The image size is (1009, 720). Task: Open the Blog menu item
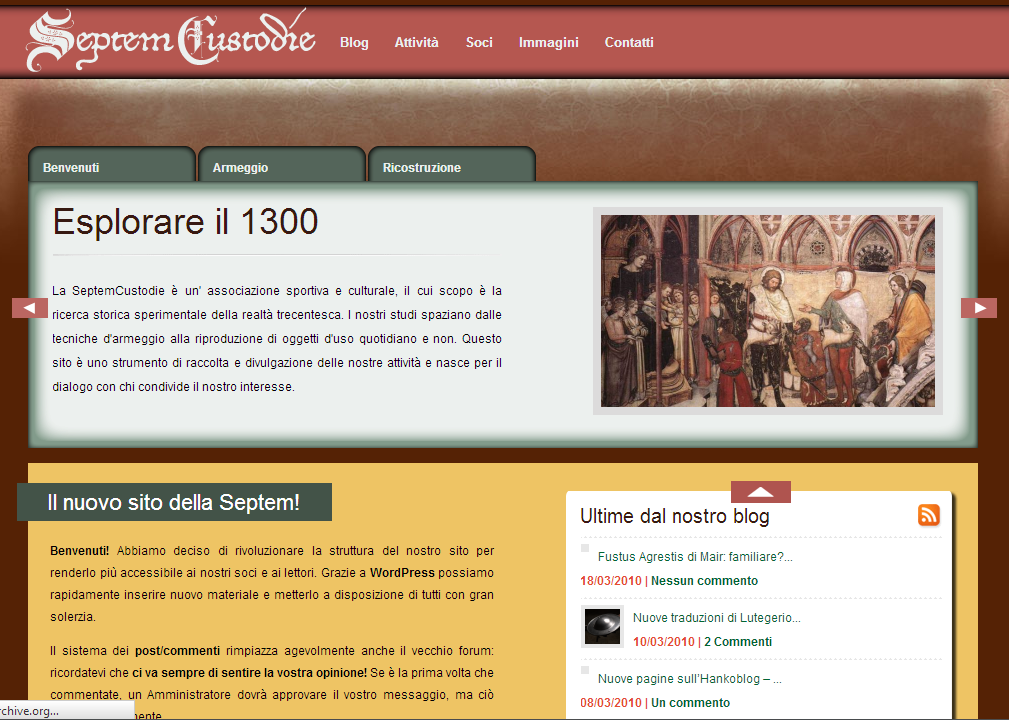354,42
